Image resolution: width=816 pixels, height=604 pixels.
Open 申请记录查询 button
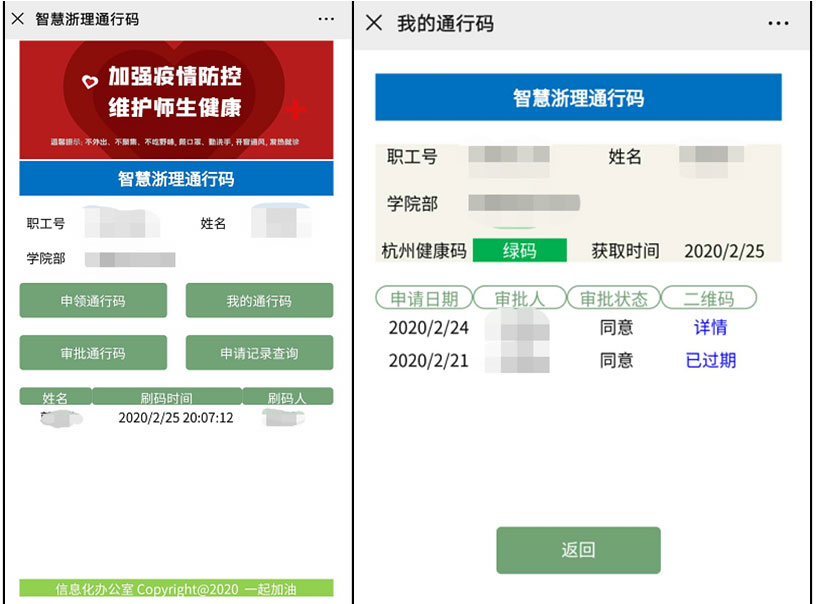pos(259,353)
